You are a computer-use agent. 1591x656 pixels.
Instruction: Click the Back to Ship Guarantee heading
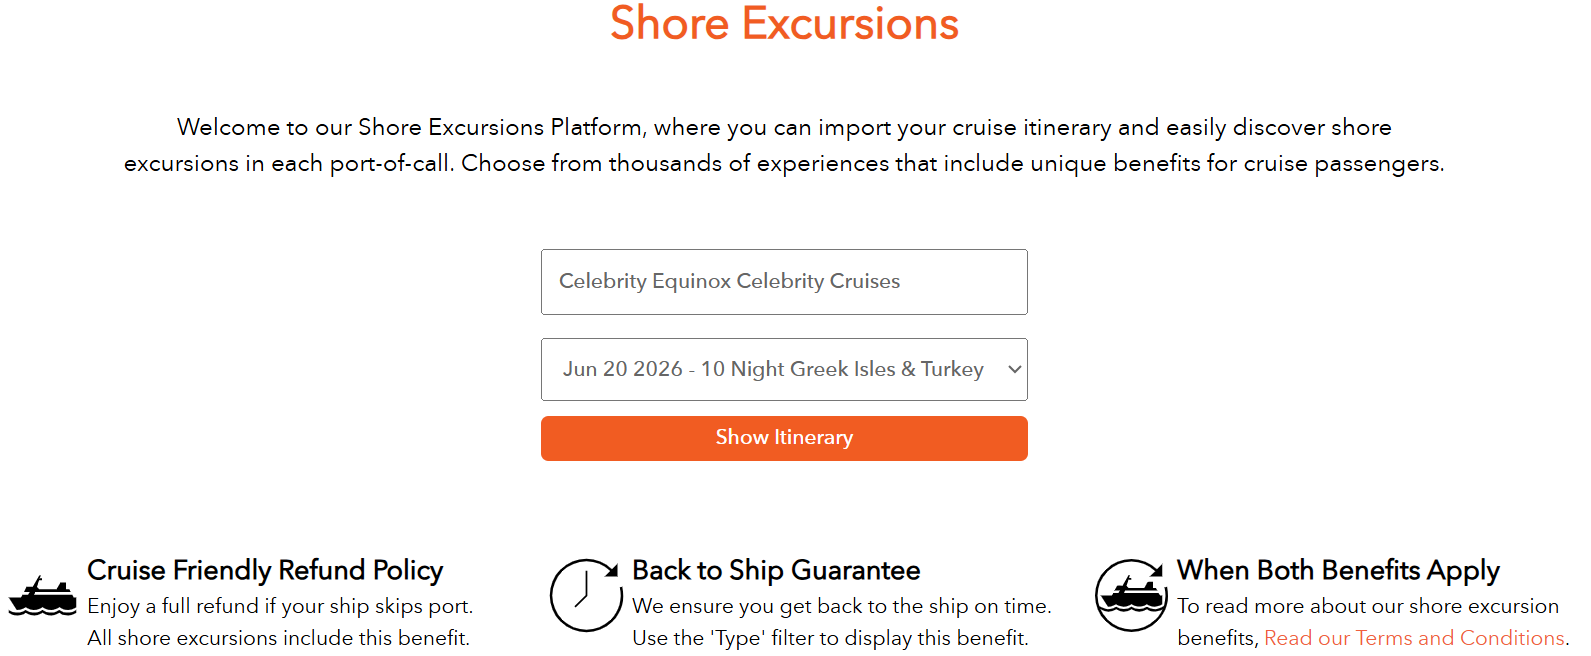click(776, 570)
